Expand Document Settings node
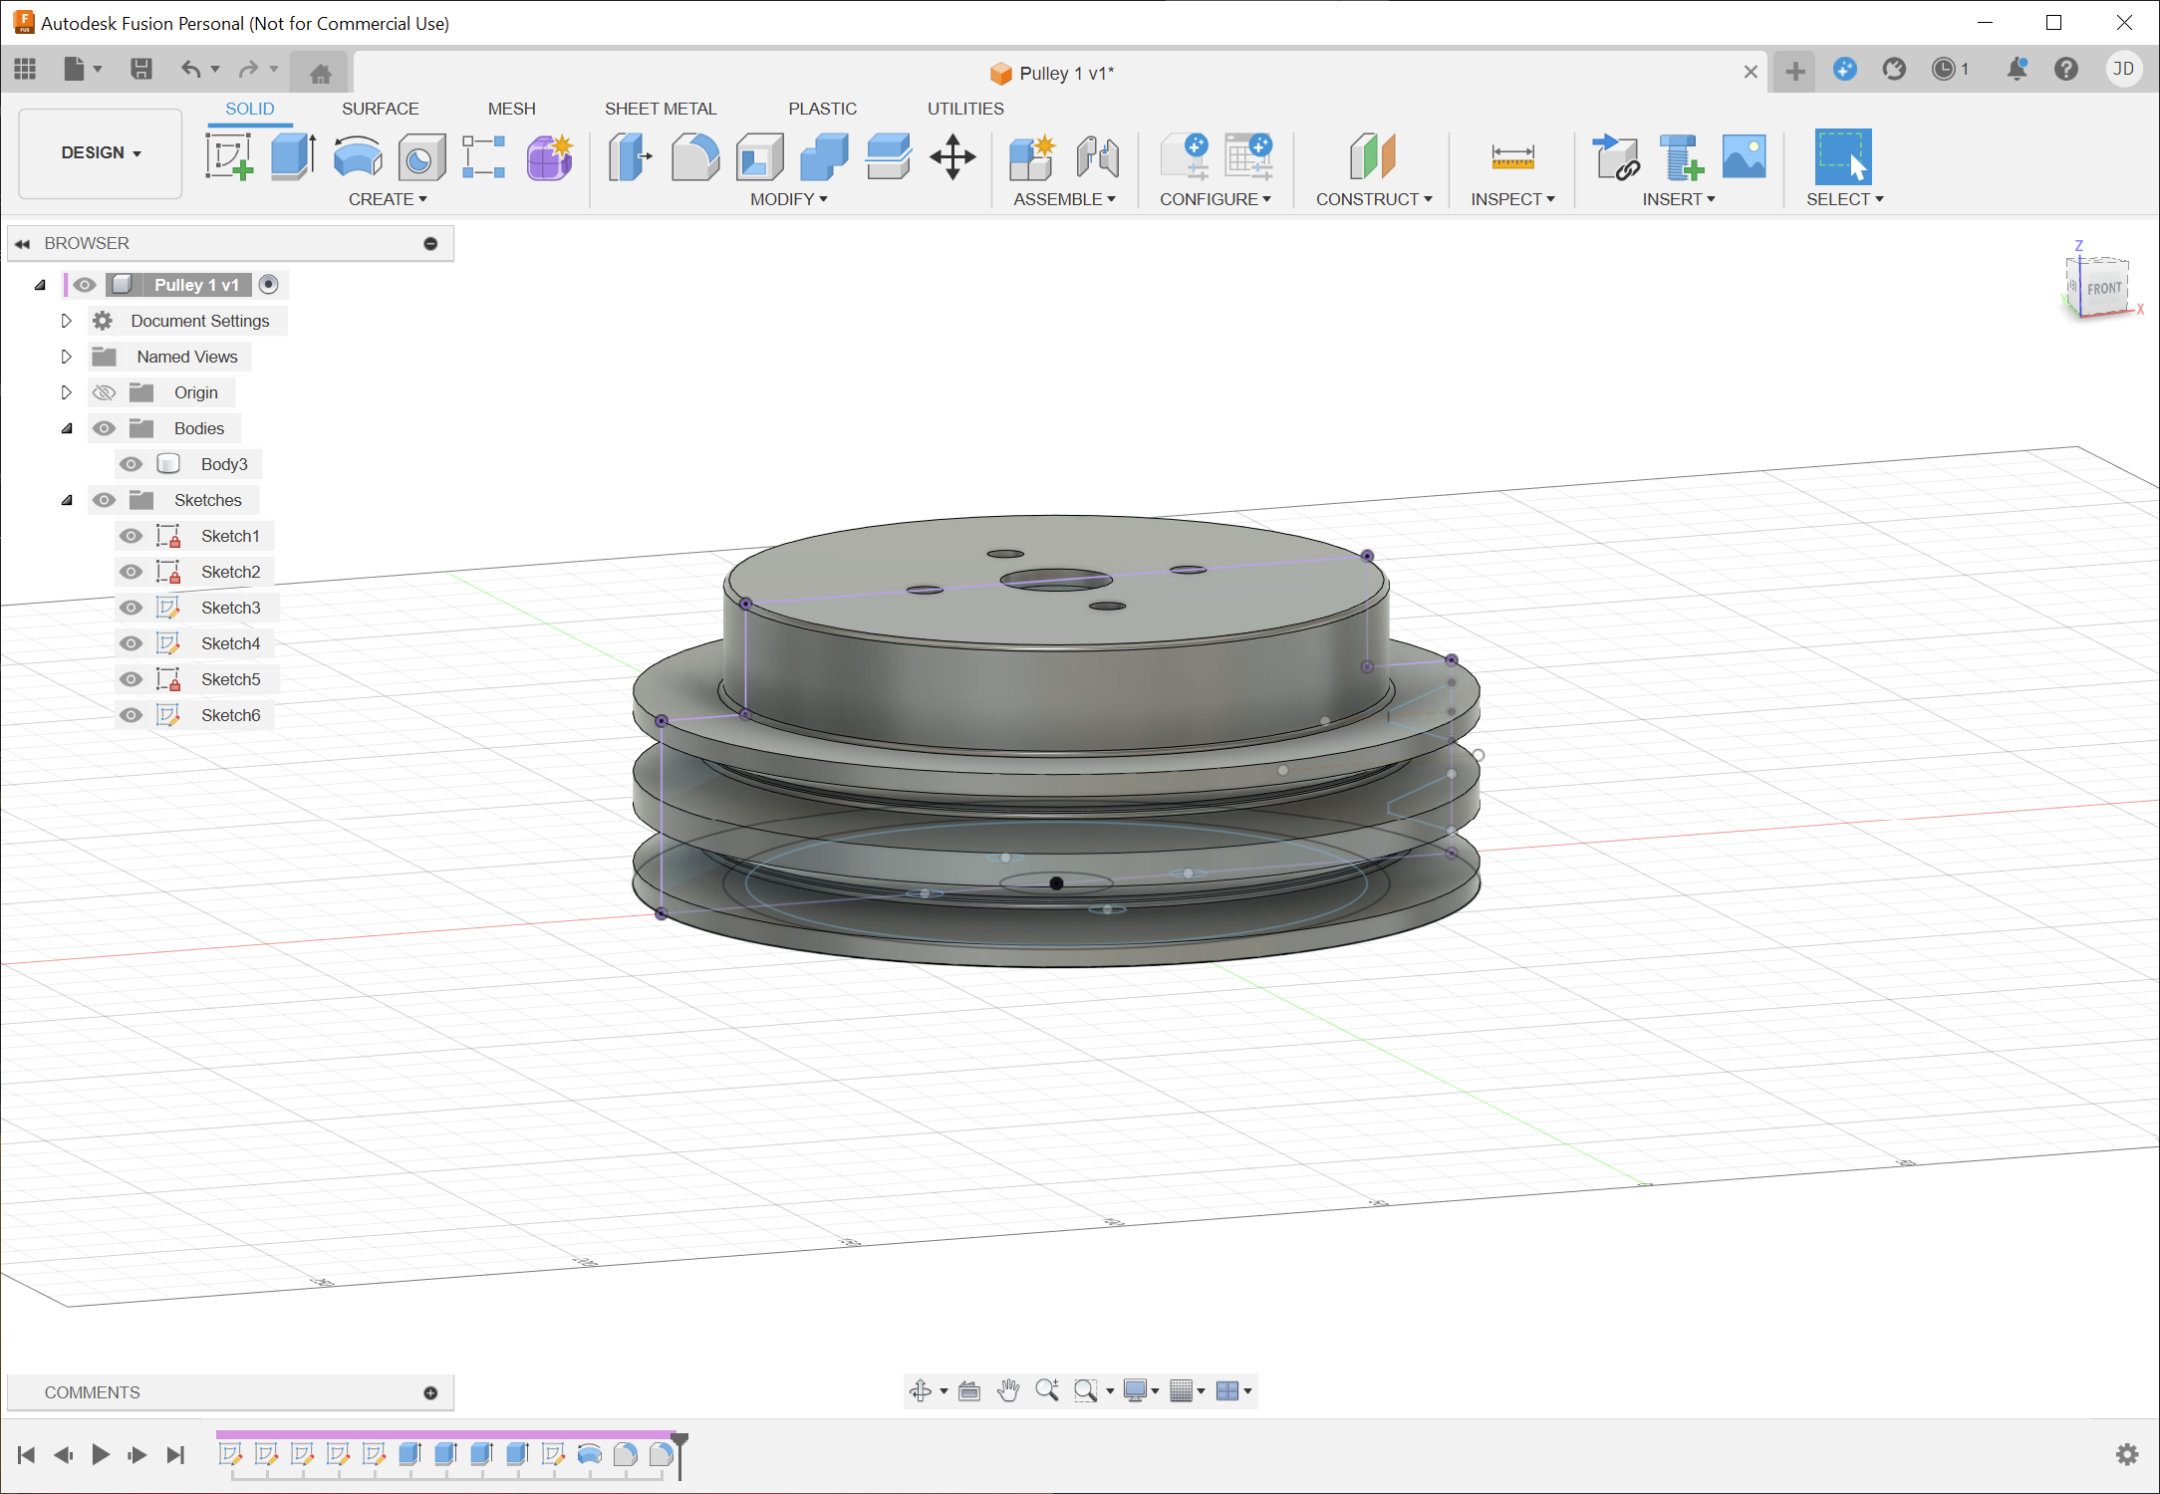 tap(66, 321)
